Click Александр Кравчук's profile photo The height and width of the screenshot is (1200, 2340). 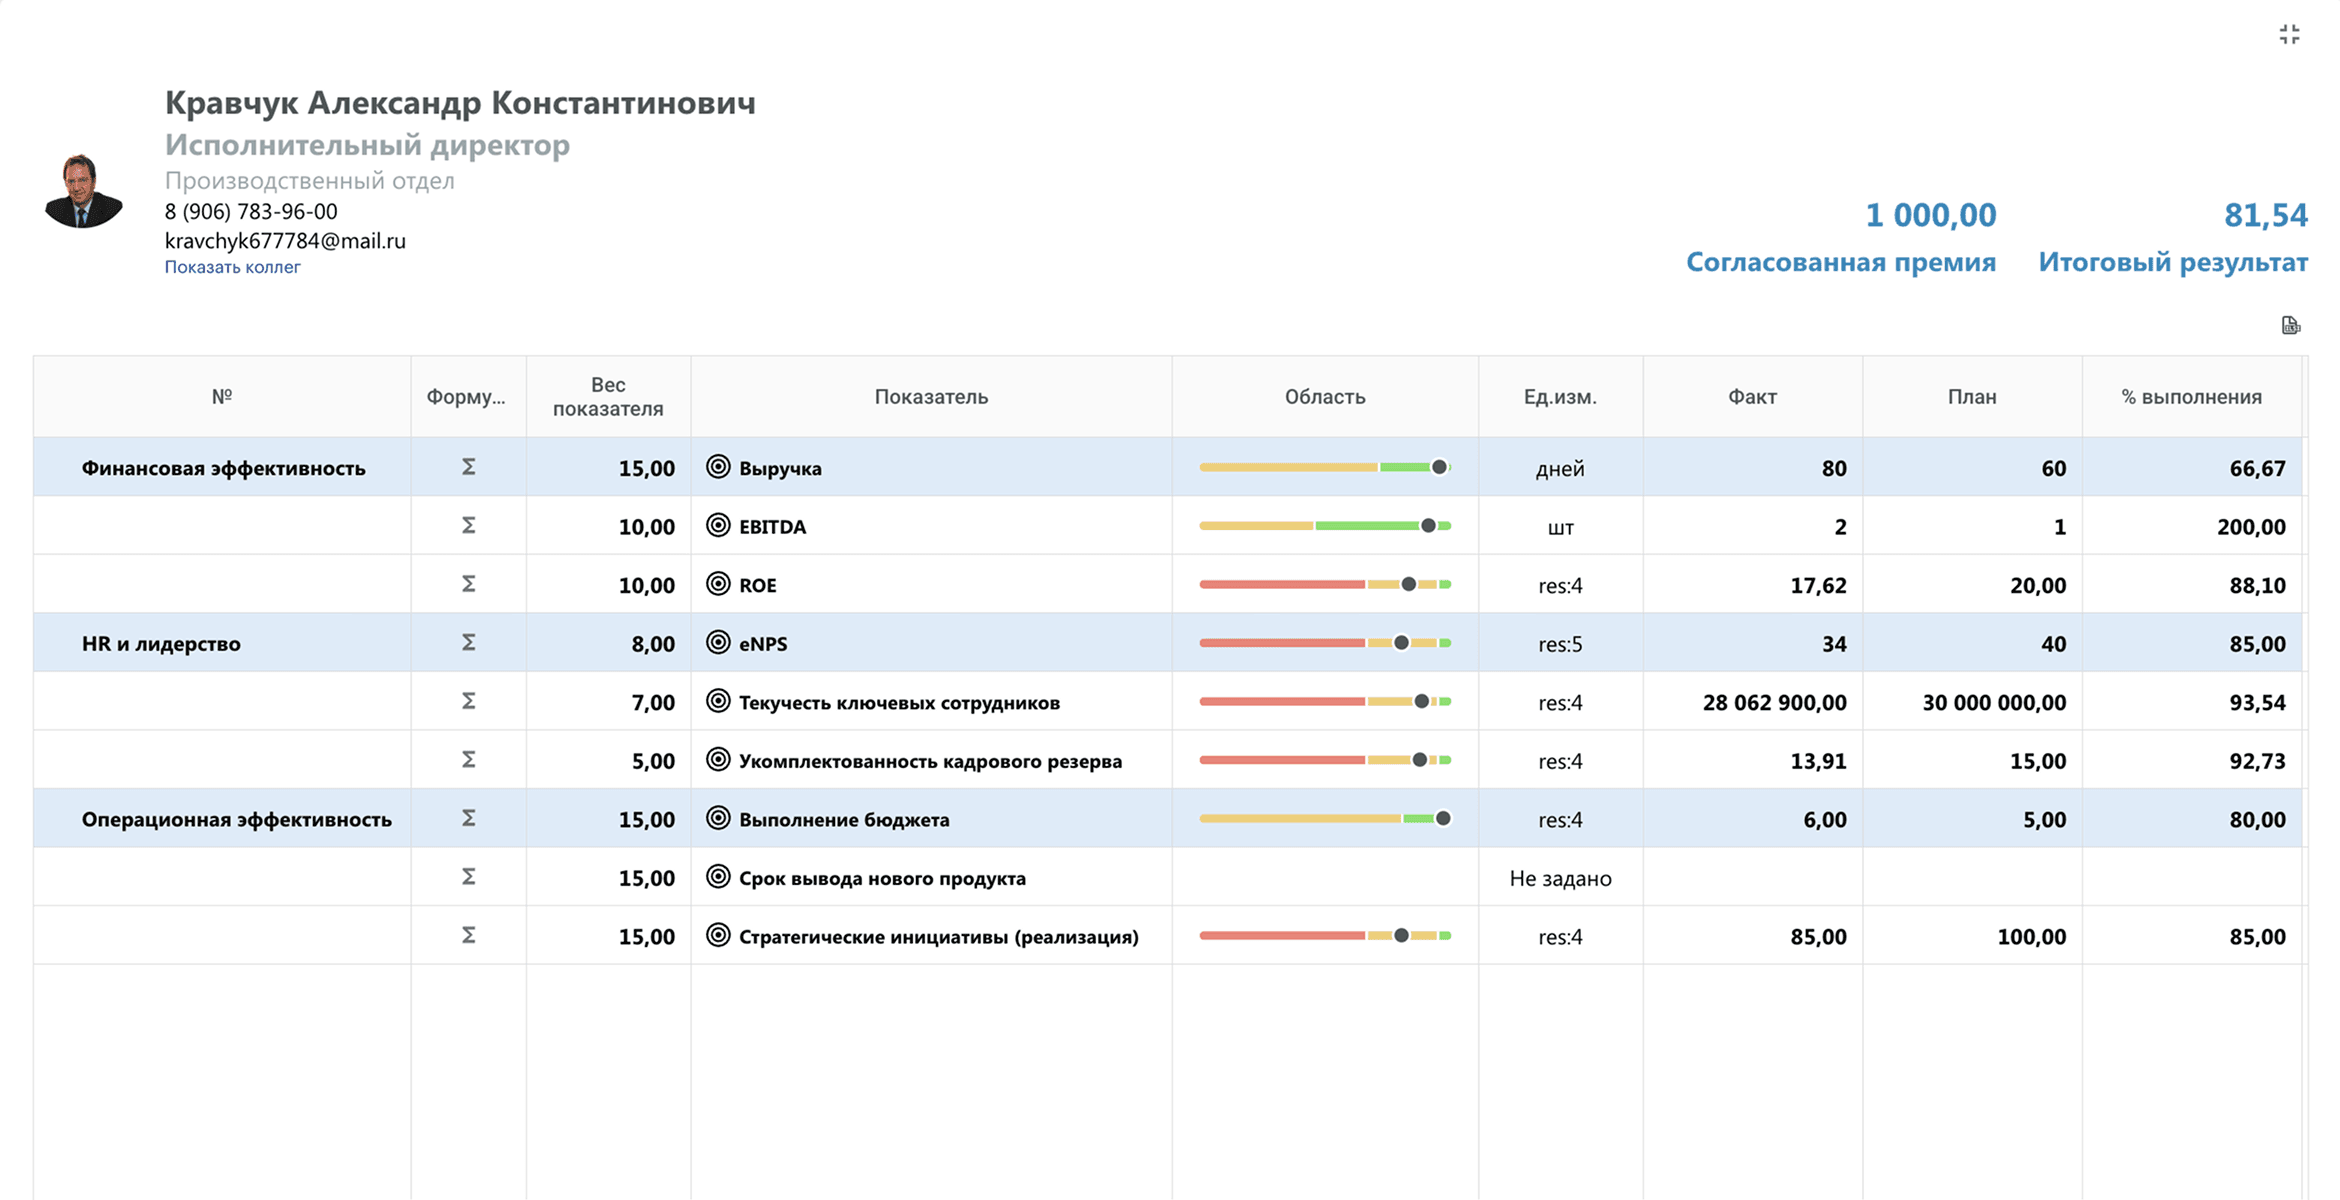point(84,191)
